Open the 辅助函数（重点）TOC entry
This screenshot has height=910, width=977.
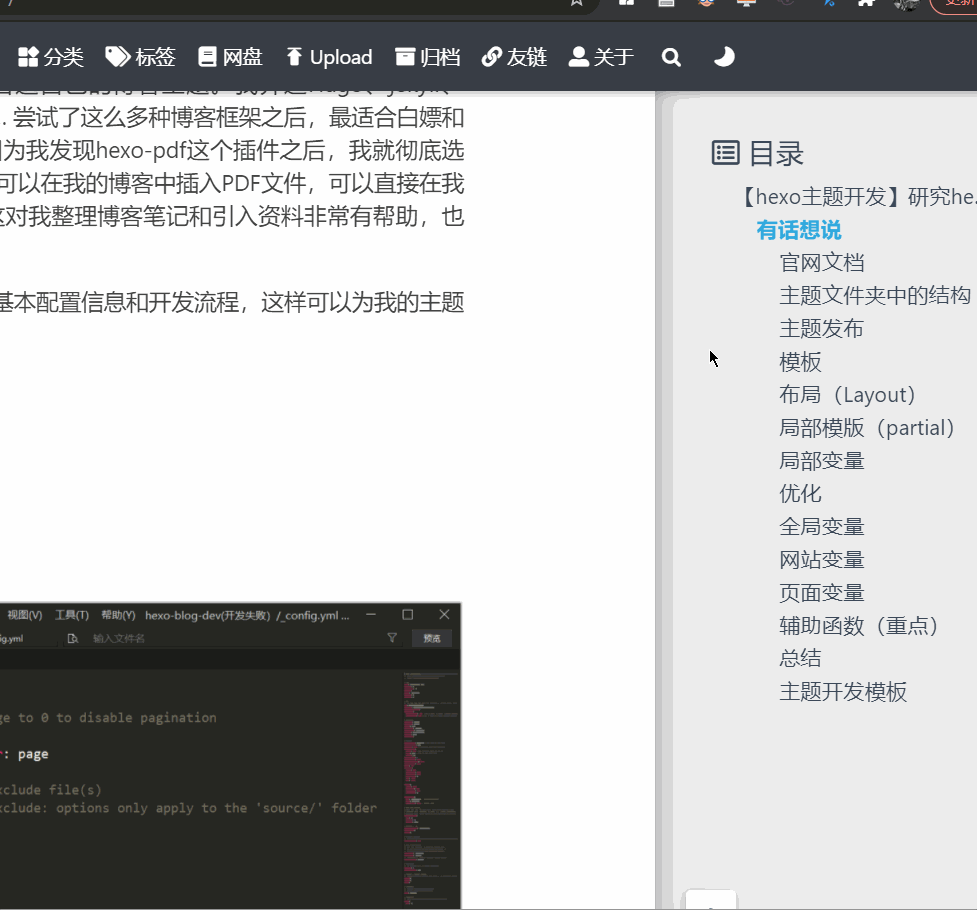coord(860,625)
